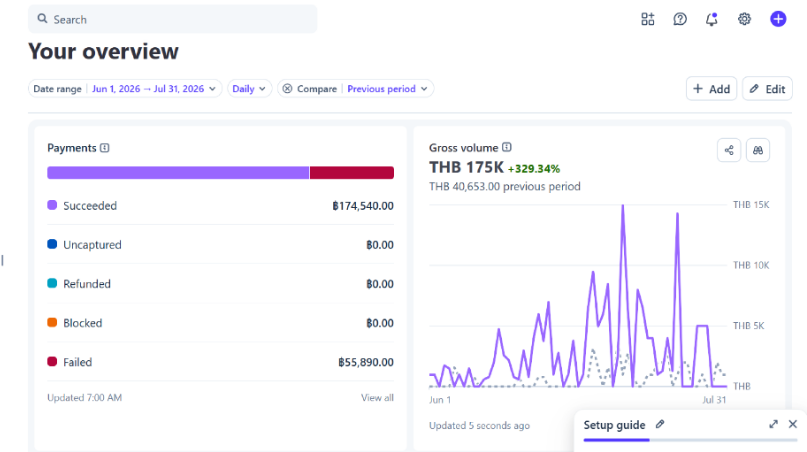807x452 pixels.
Task: Click the search magnifier icon
Action: (x=42, y=19)
